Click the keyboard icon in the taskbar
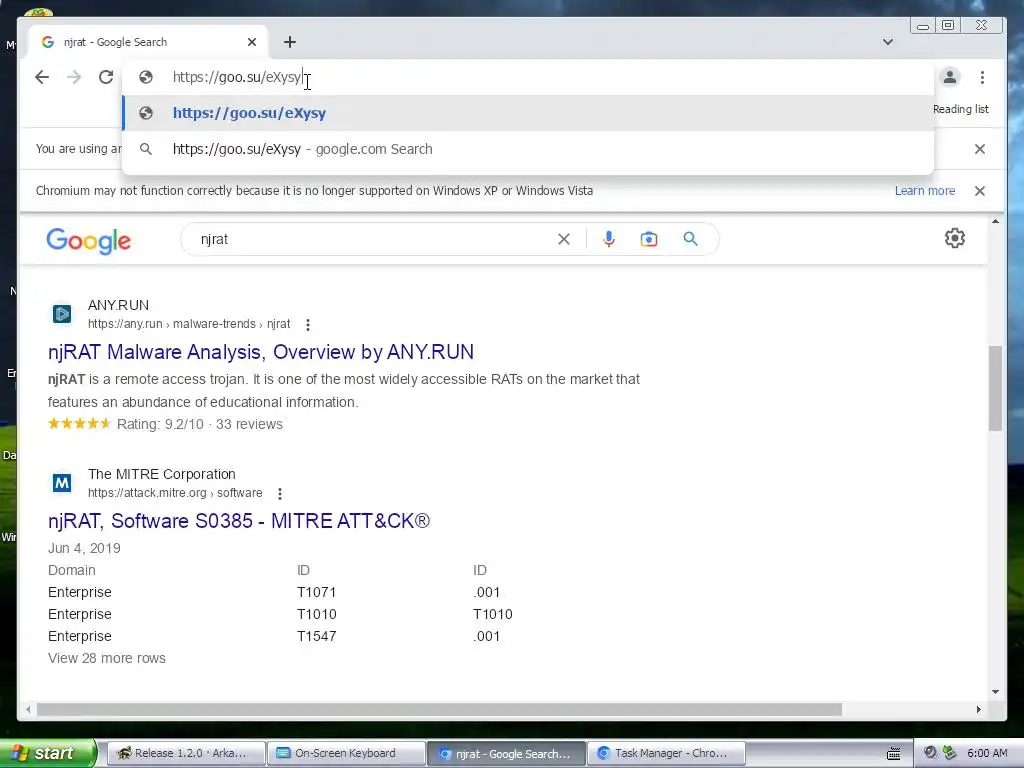 pos(893,754)
